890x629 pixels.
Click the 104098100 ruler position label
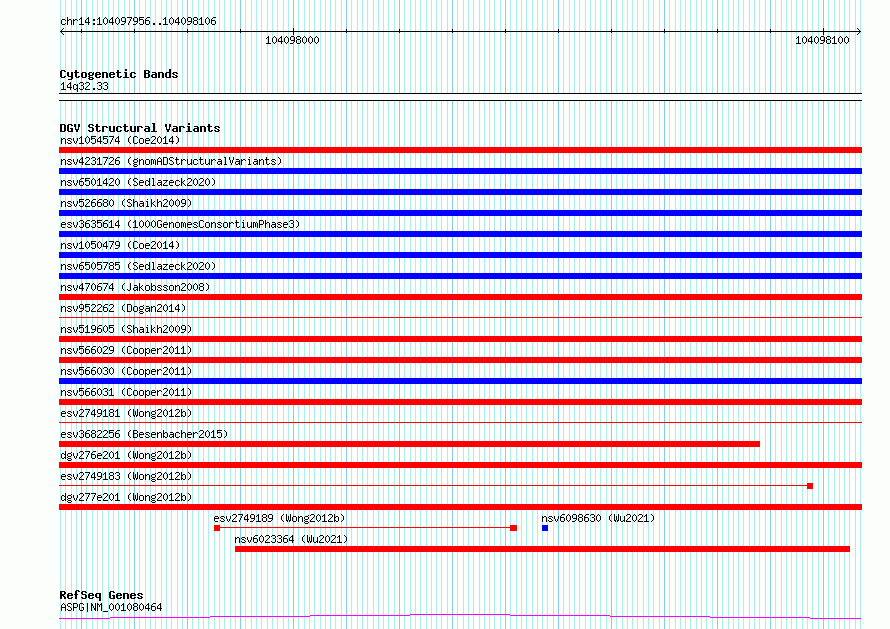click(822, 40)
